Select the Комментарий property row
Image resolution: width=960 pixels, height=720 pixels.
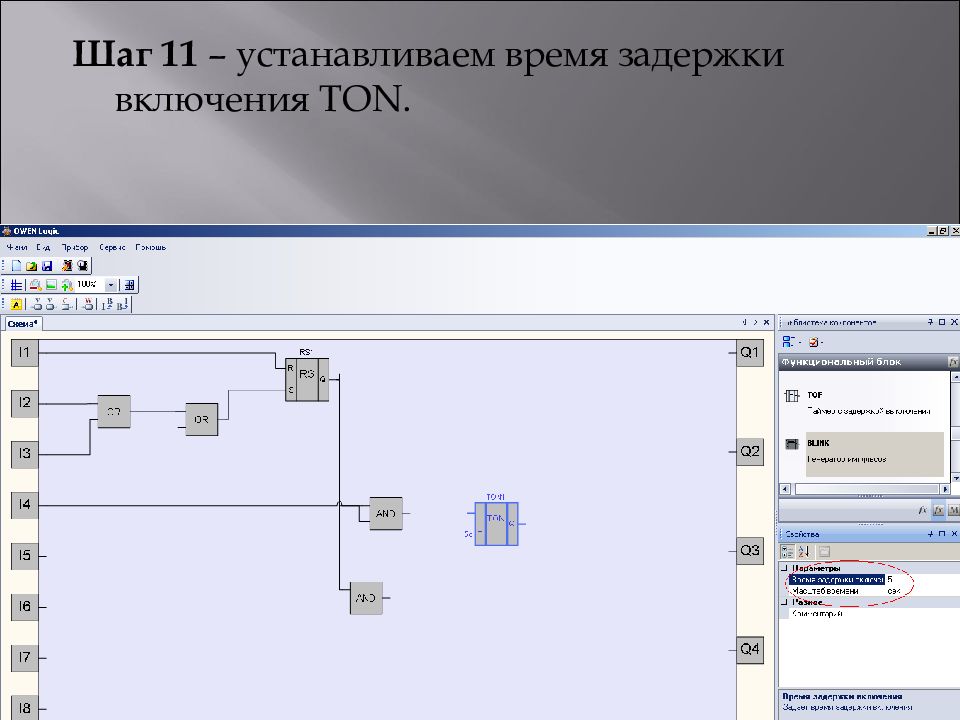tap(869, 613)
